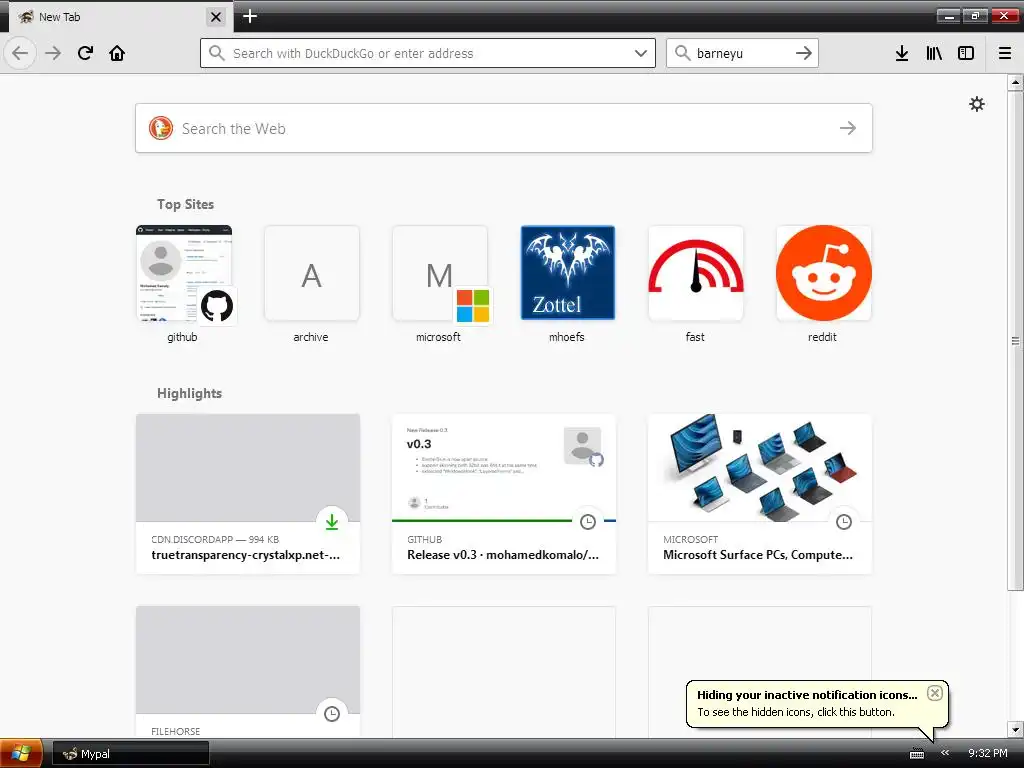Close the New Tab tab

coord(216,16)
